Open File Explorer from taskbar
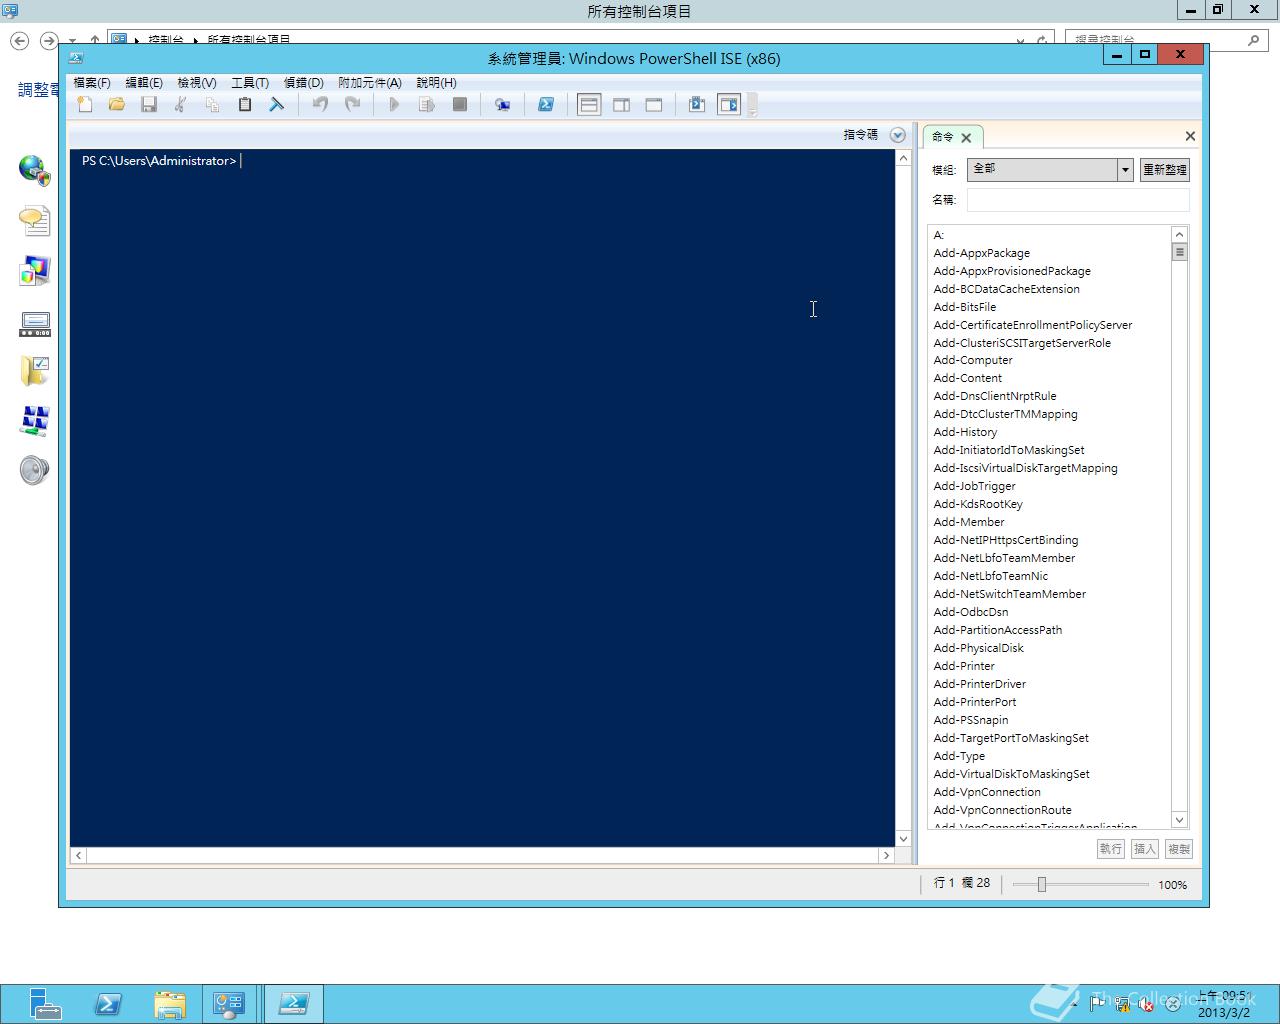Image resolution: width=1280 pixels, height=1024 pixels. coord(170,1003)
